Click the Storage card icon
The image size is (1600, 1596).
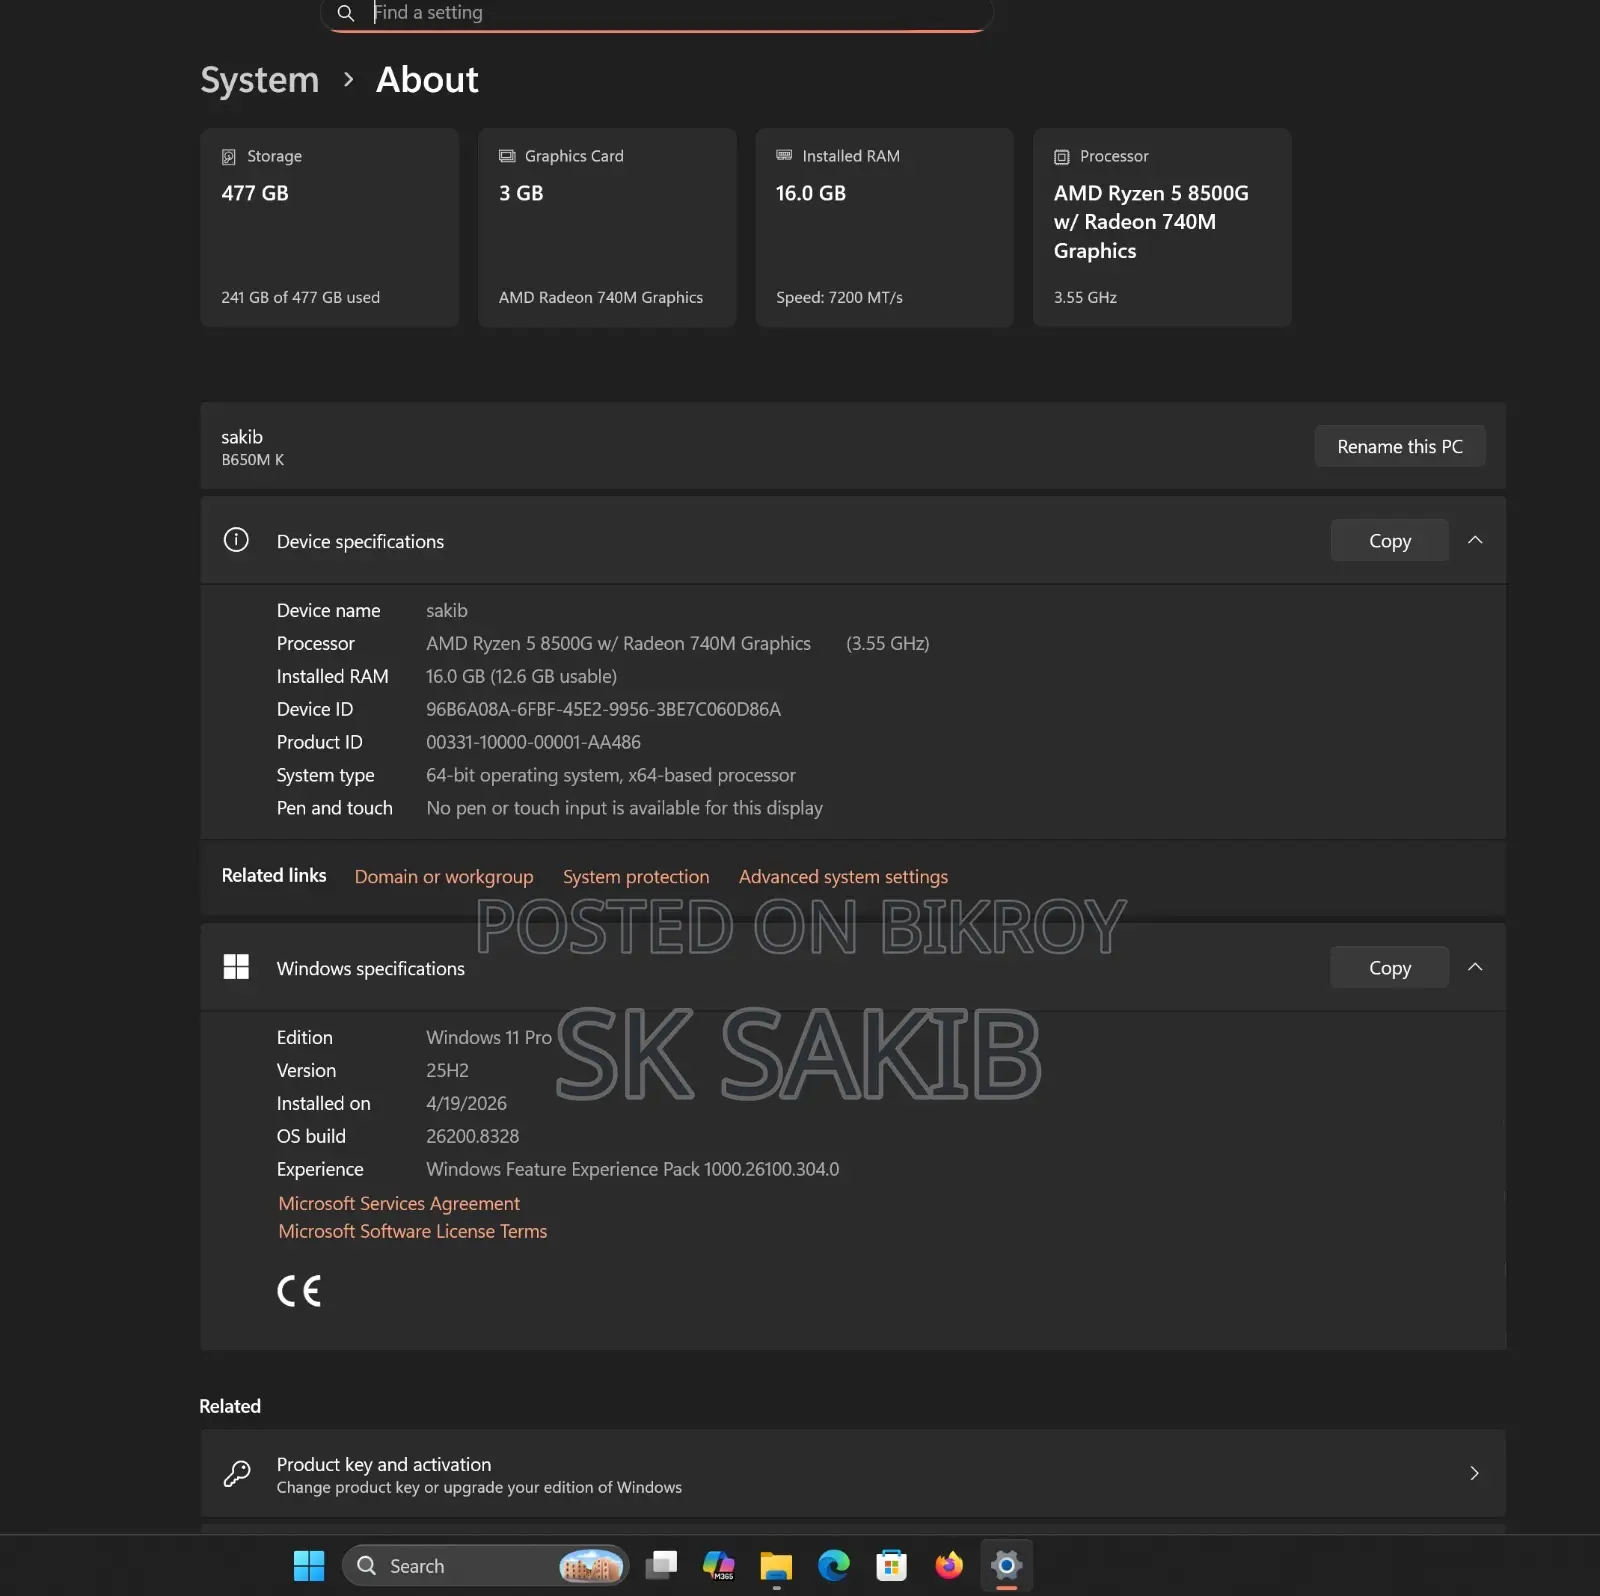[229, 157]
